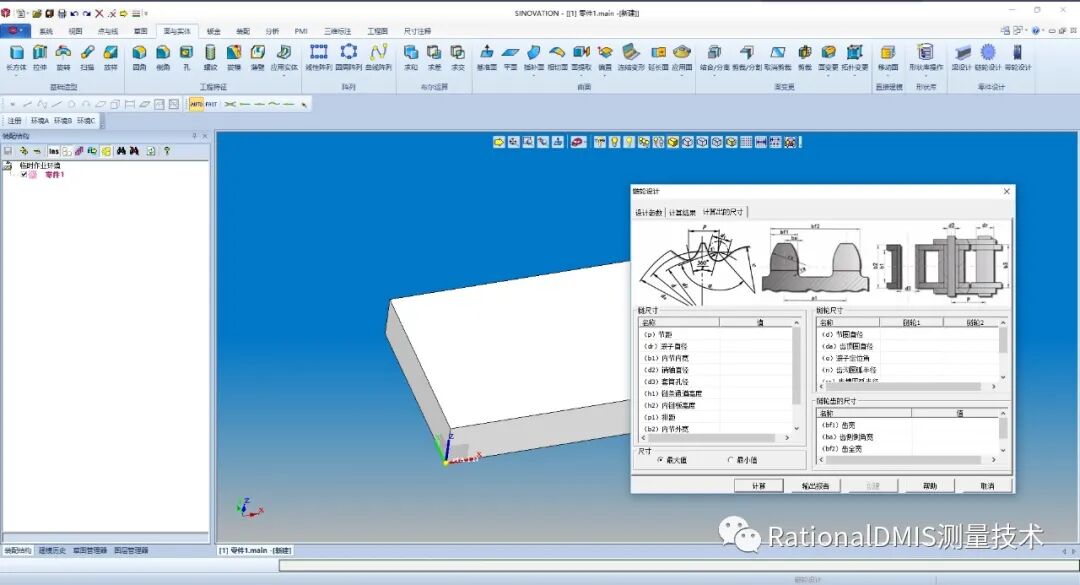The image size is (1080, 585).
Task: Expand the 临时作业环境 tree node
Action: [x=8, y=165]
